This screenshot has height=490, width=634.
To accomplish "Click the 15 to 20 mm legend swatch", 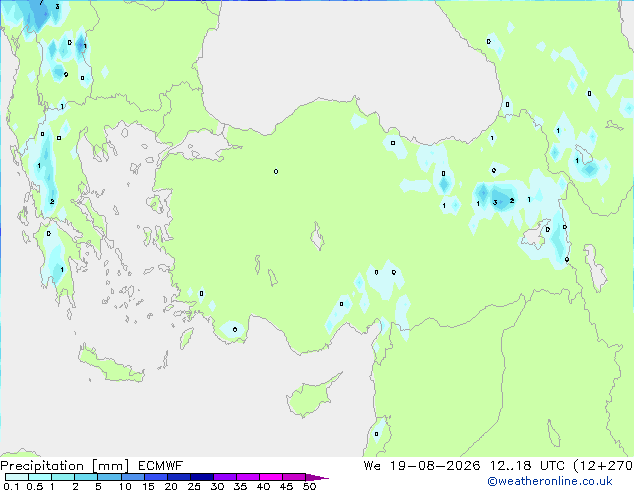I will tap(156, 477).
